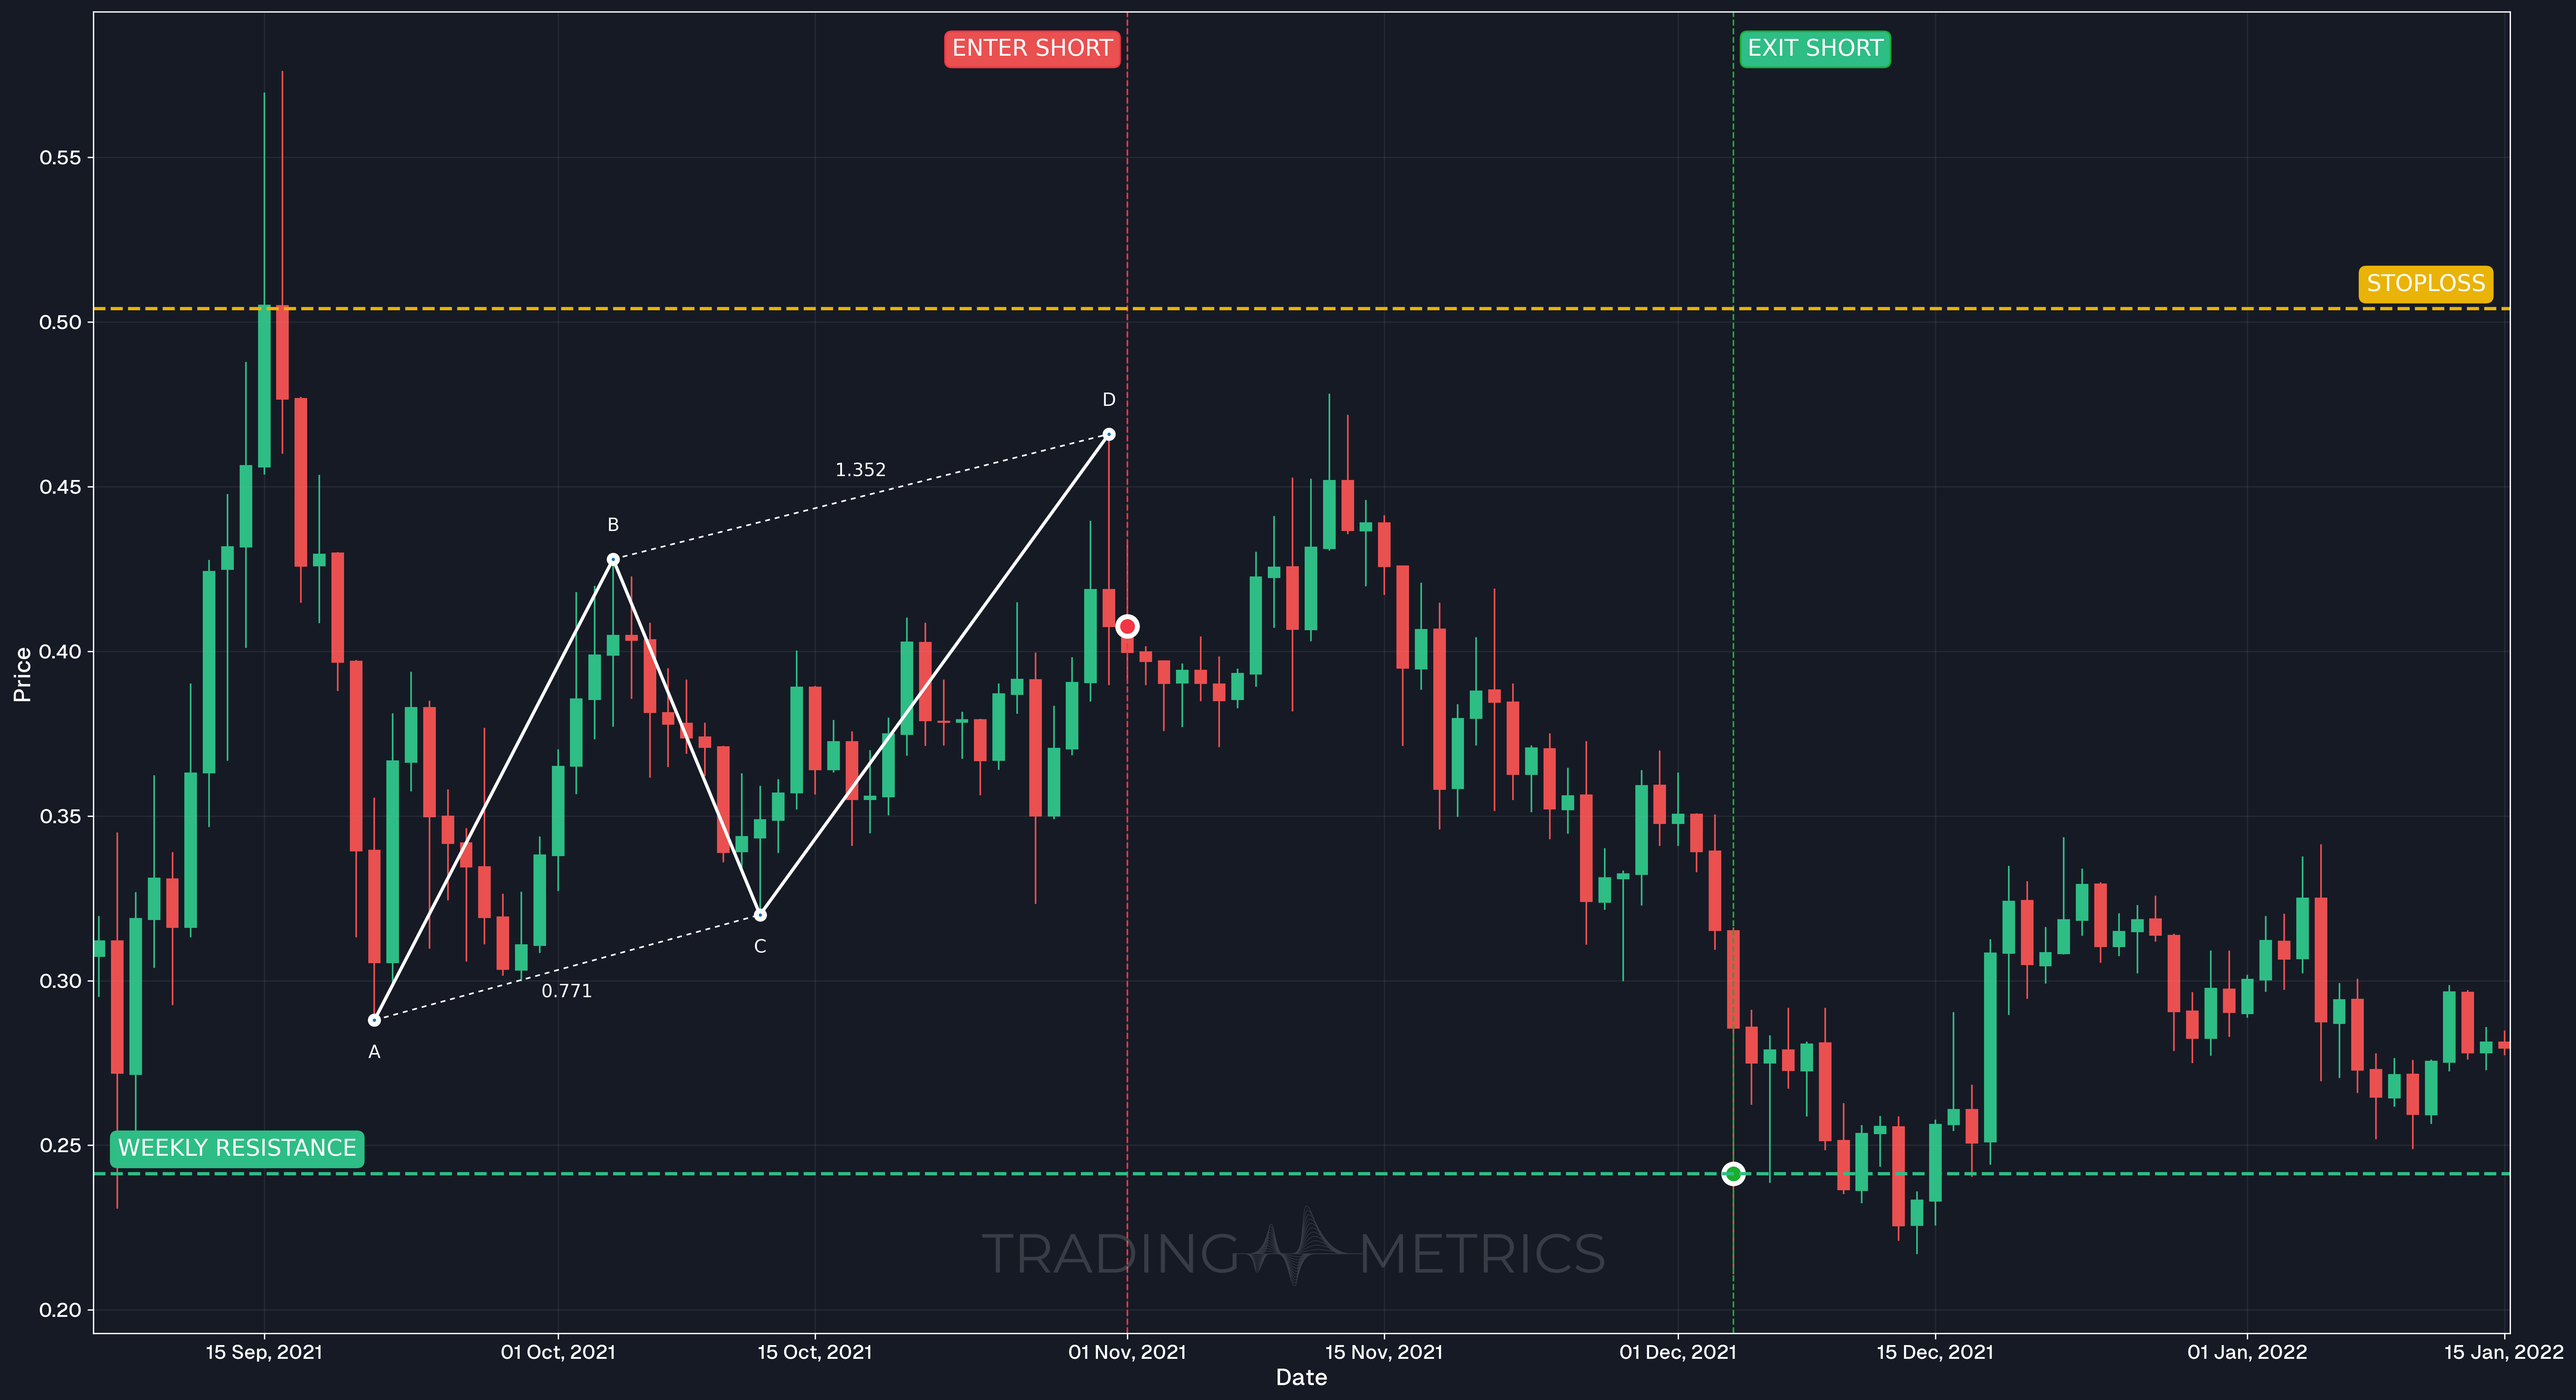Click pattern point D

1108,434
